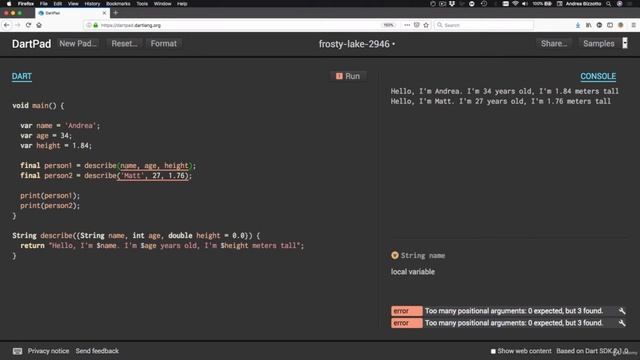640x360 pixels.
Task: Click the volume icon in menu bar
Action: point(525,4)
